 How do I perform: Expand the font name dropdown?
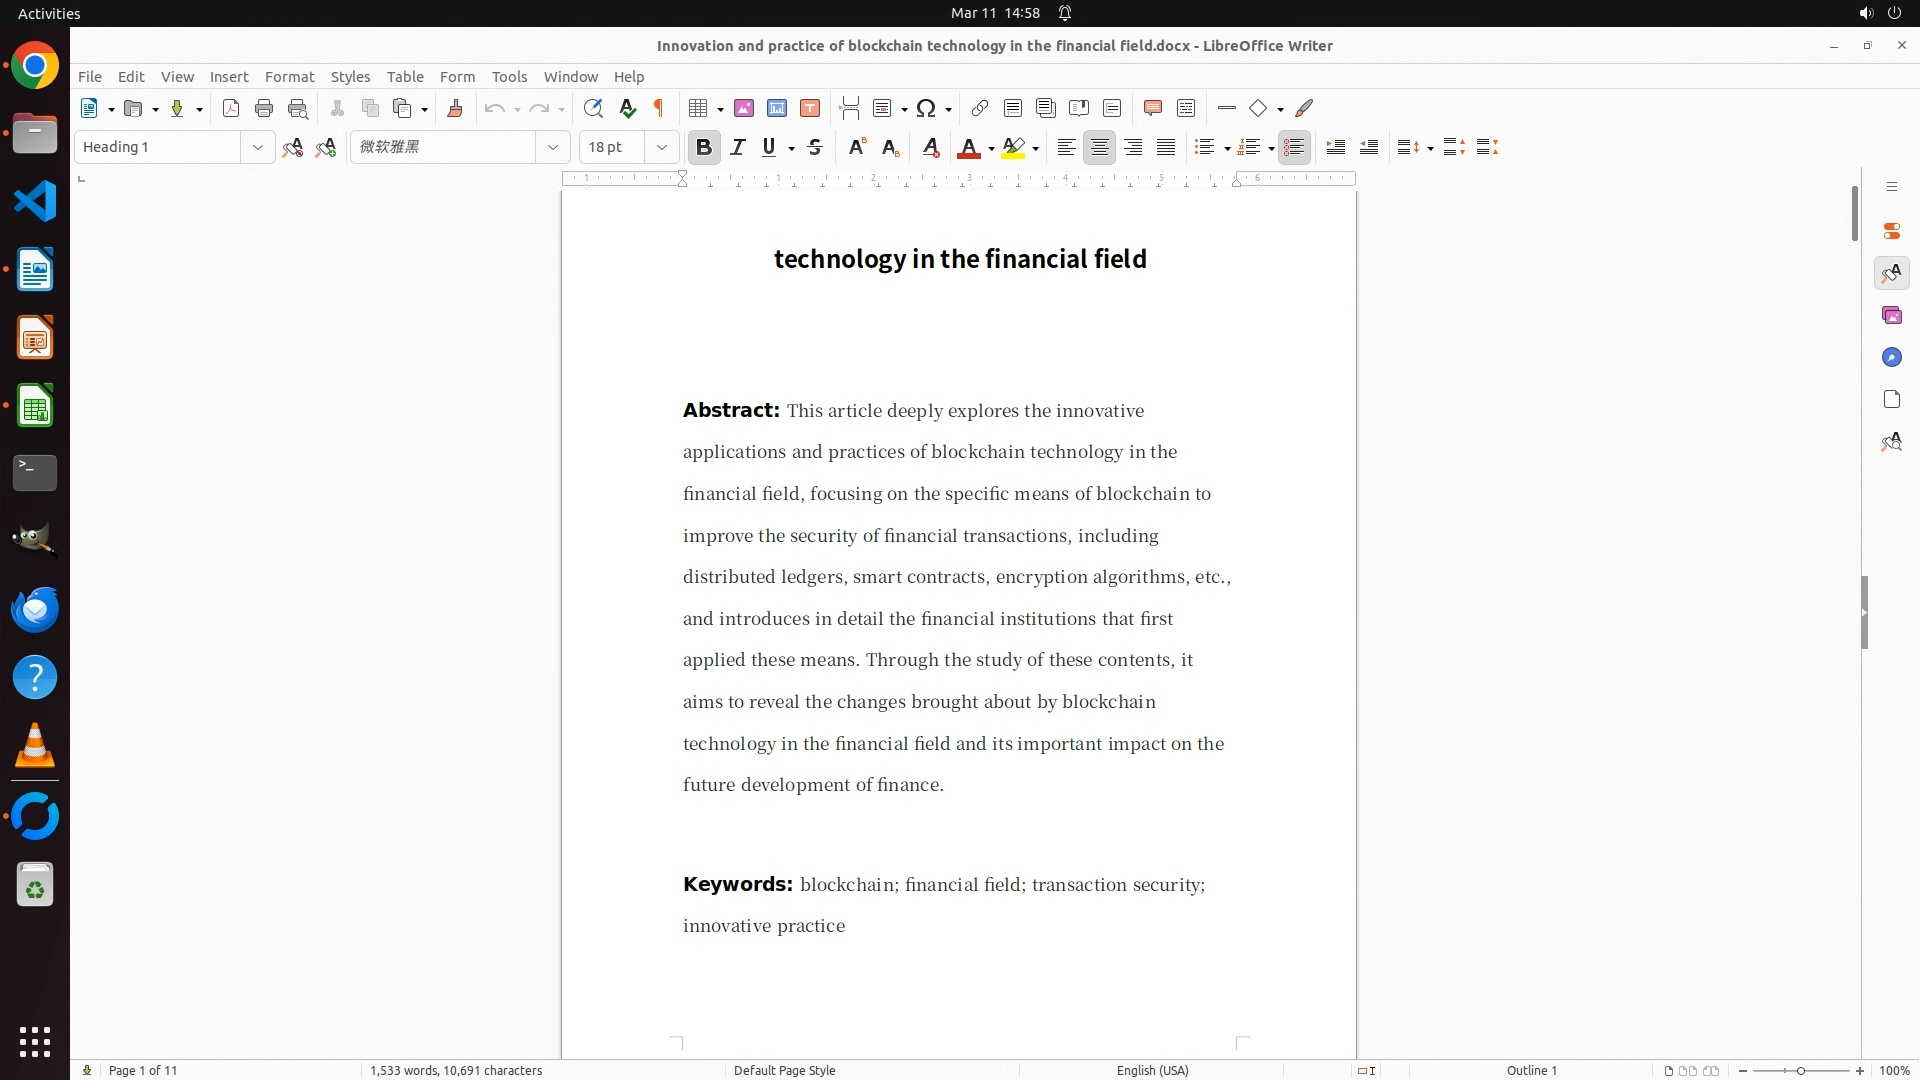pos(552,147)
